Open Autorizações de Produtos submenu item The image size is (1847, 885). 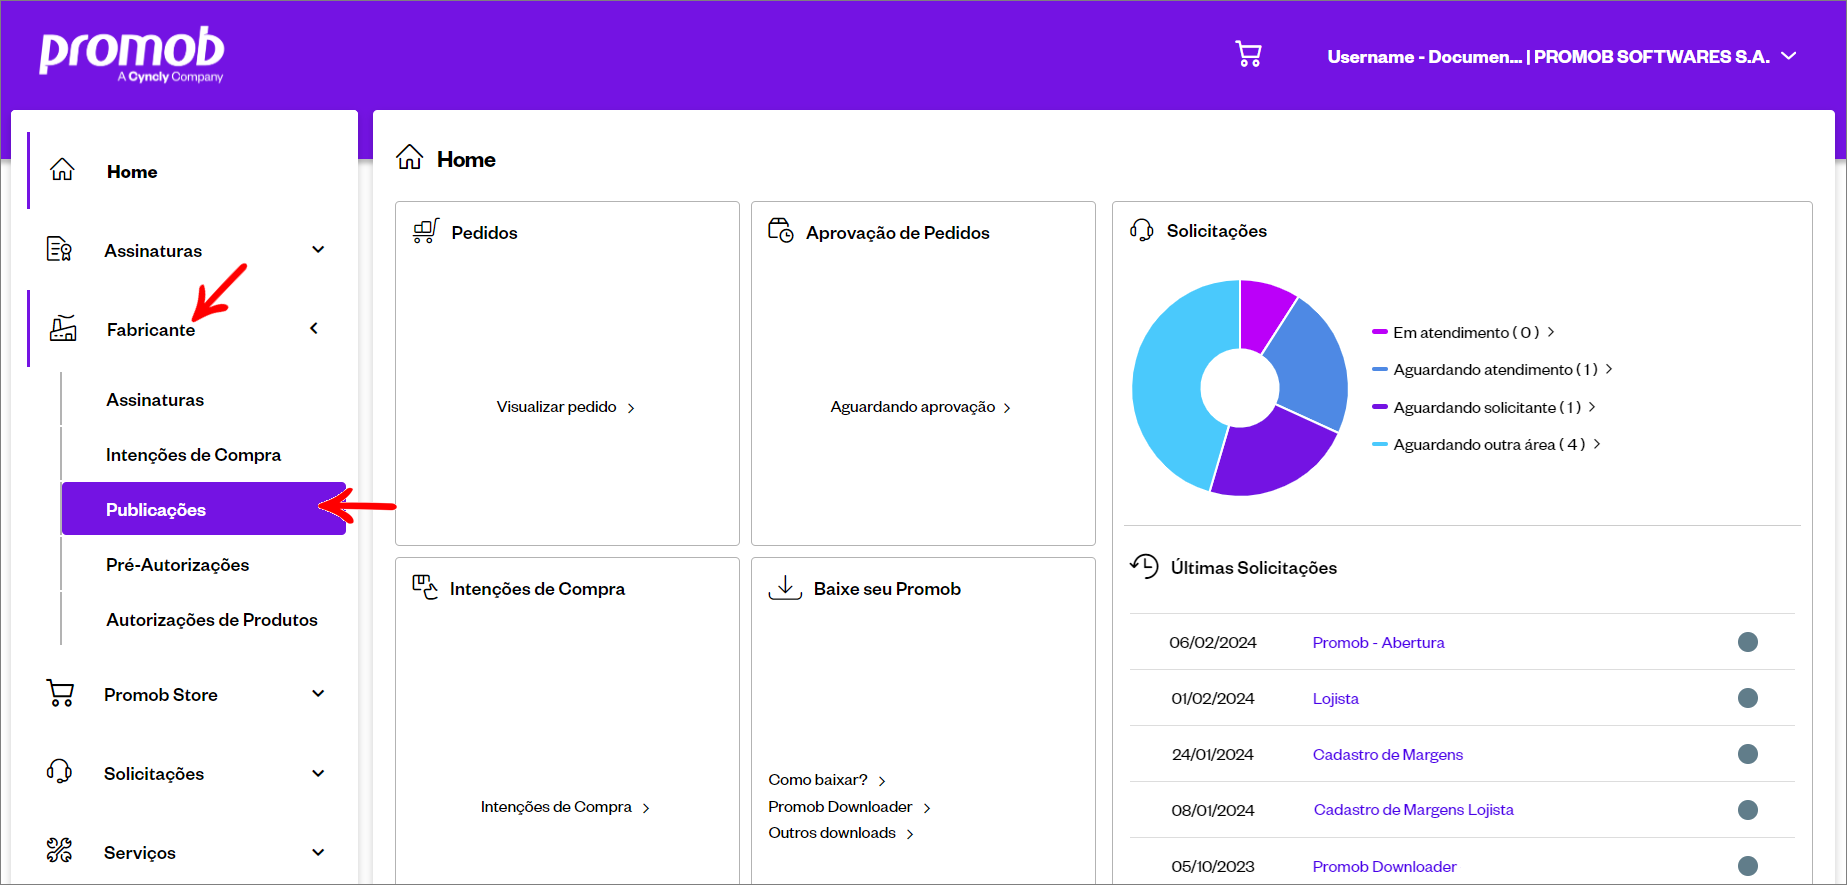[x=212, y=620]
